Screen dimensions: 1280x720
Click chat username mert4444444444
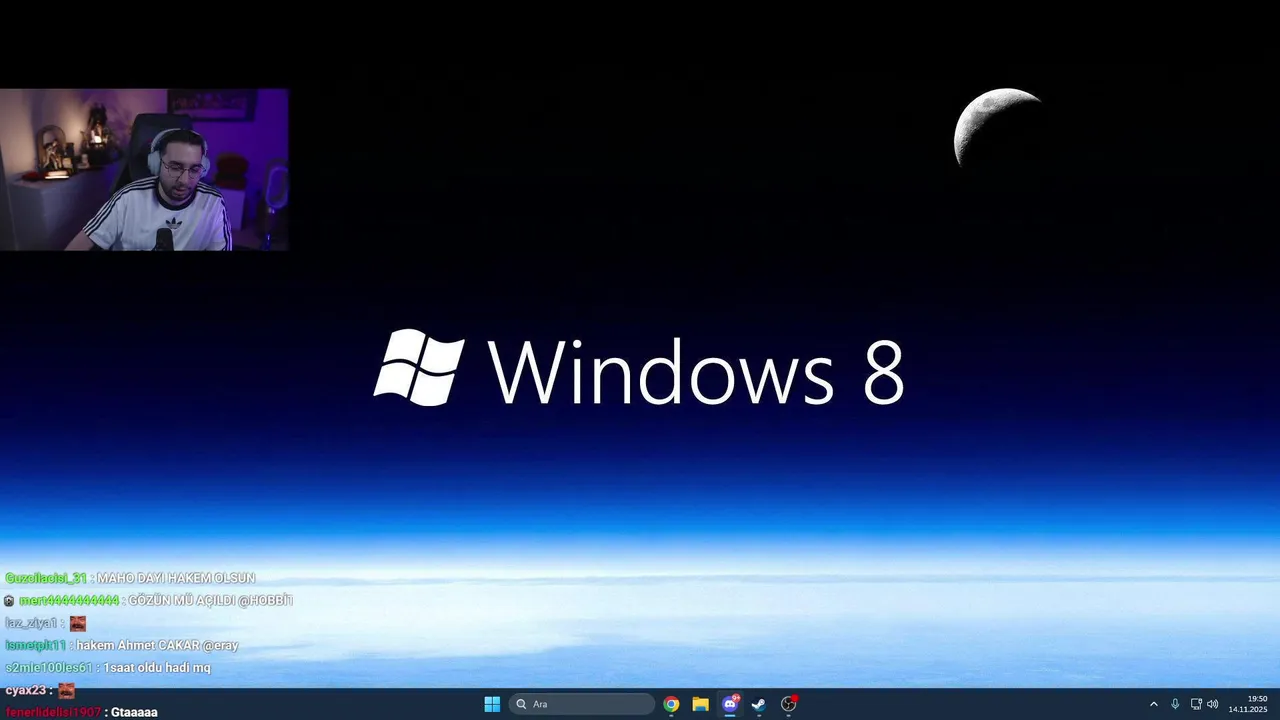click(x=69, y=600)
